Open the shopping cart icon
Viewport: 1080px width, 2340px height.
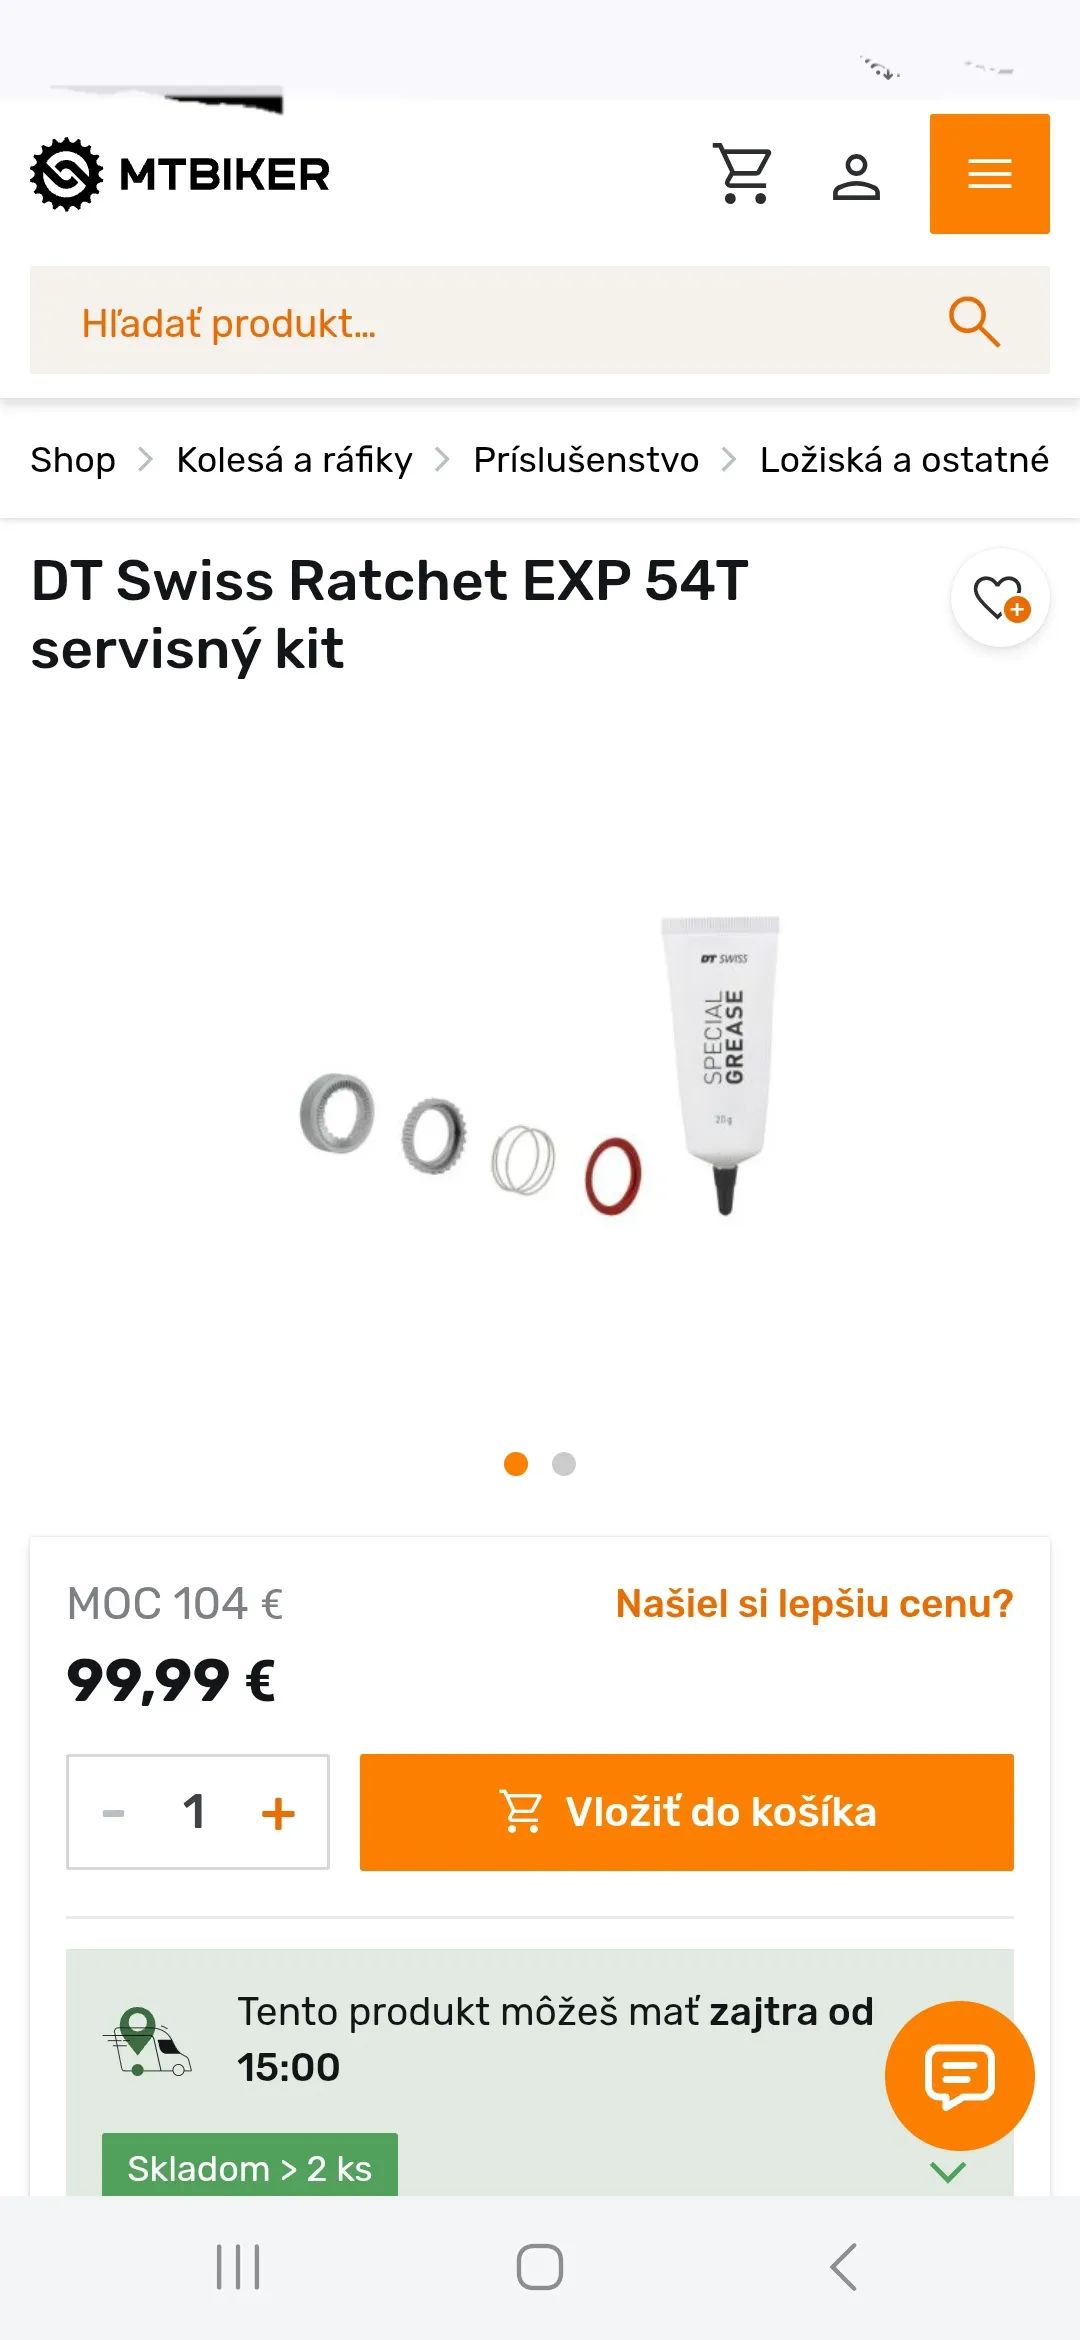click(743, 174)
